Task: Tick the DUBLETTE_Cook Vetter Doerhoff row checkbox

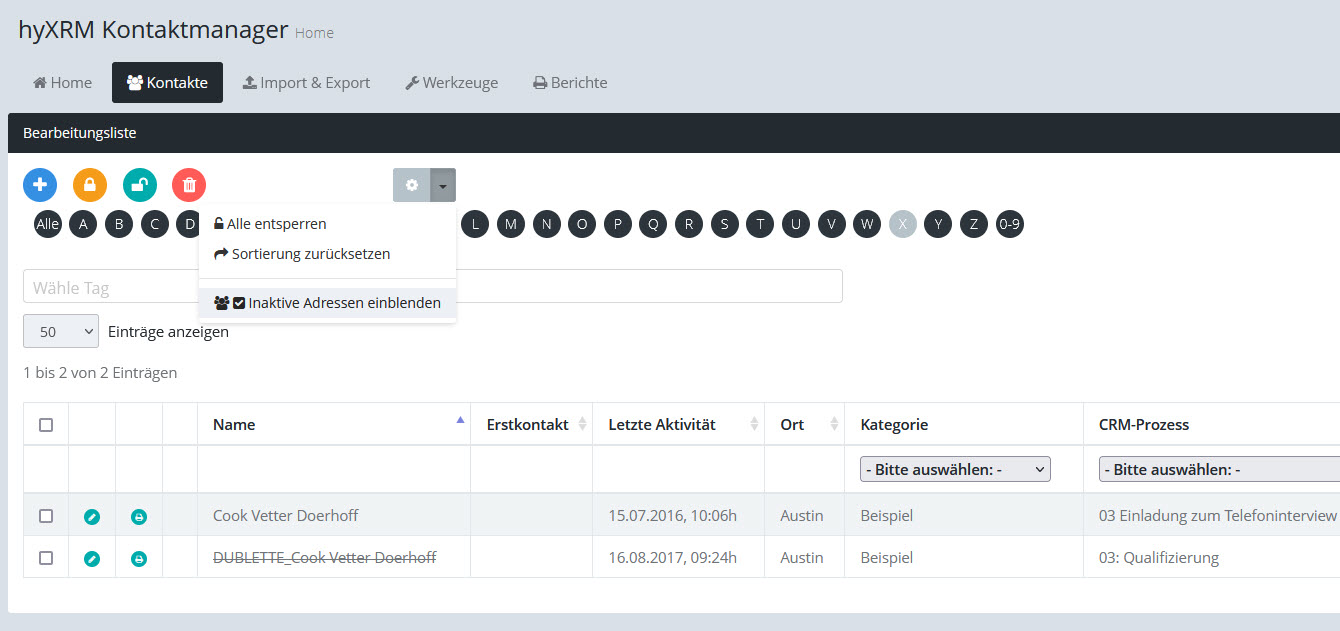Action: pos(46,558)
